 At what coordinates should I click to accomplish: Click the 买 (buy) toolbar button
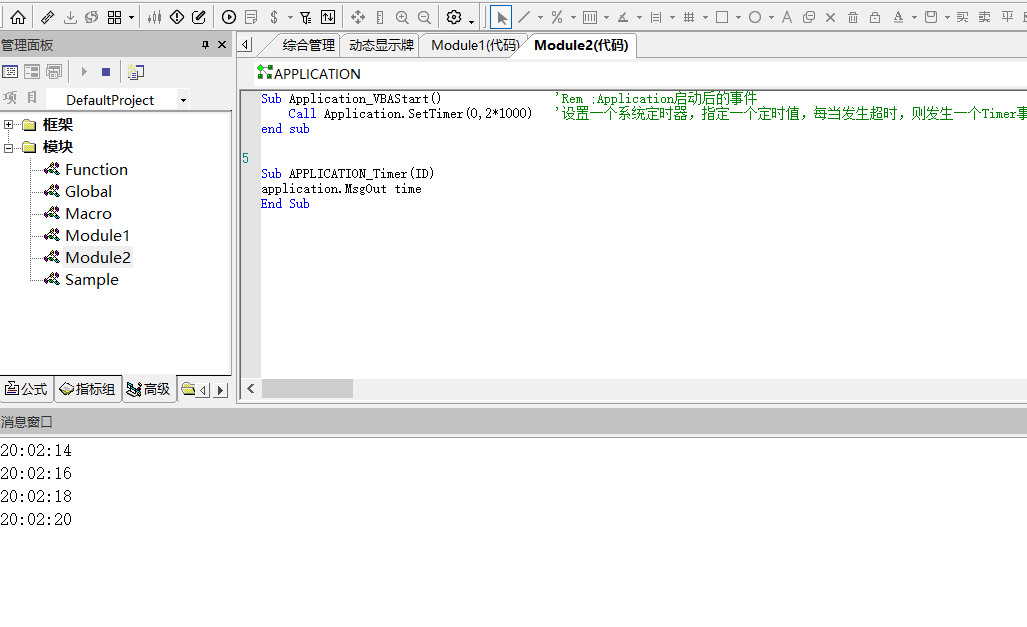coord(962,17)
